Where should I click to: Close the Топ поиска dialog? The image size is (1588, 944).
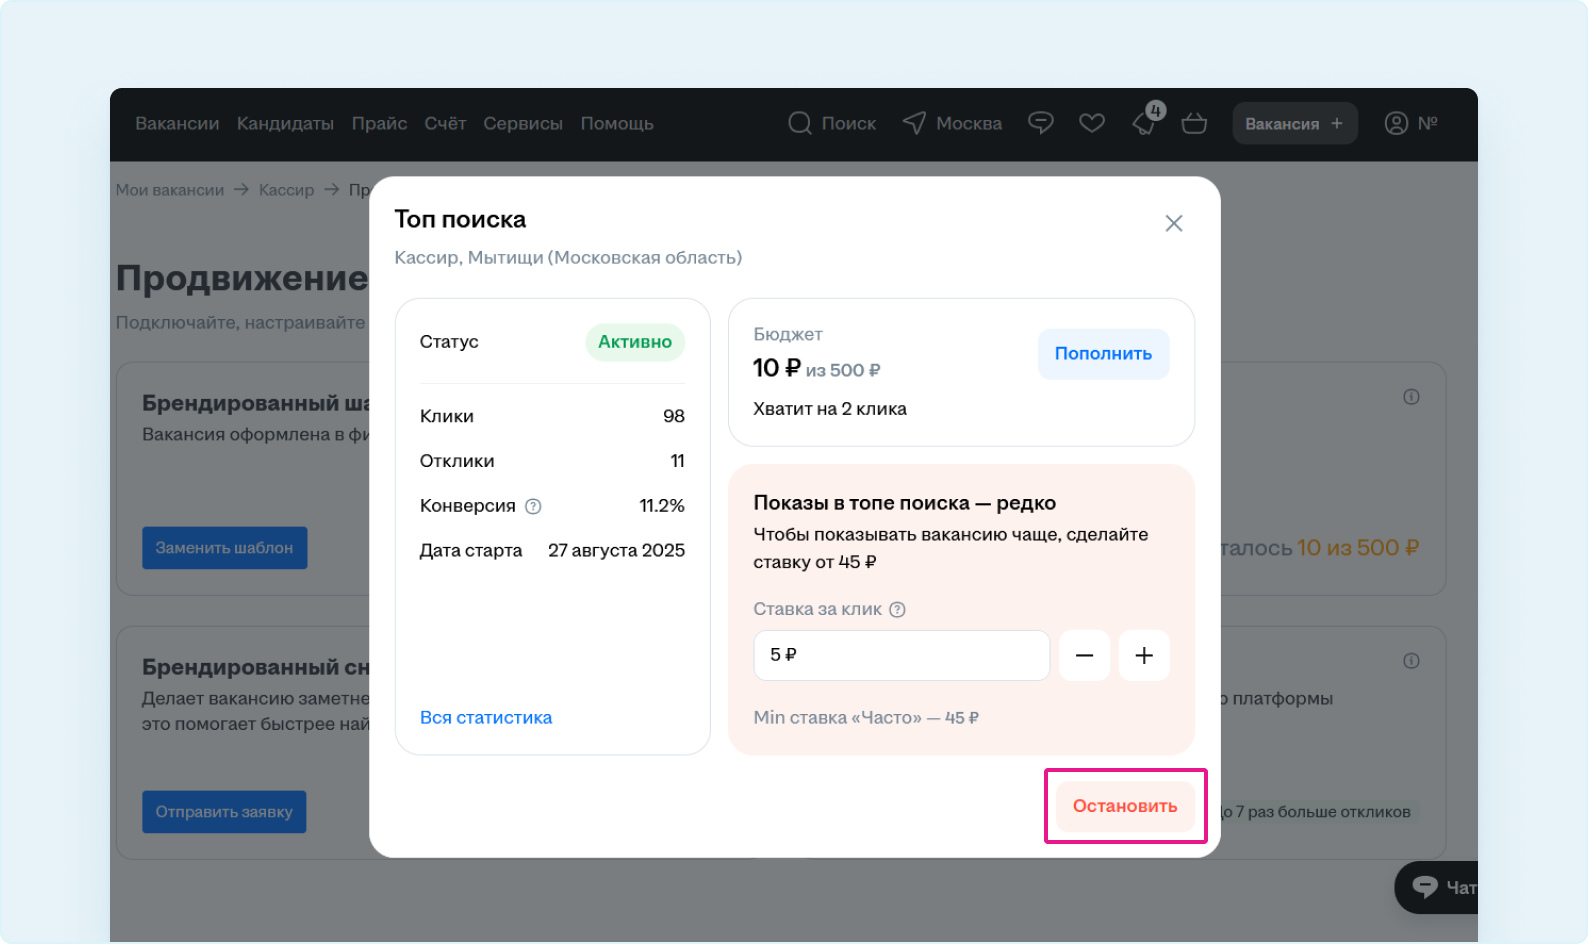[1174, 223]
